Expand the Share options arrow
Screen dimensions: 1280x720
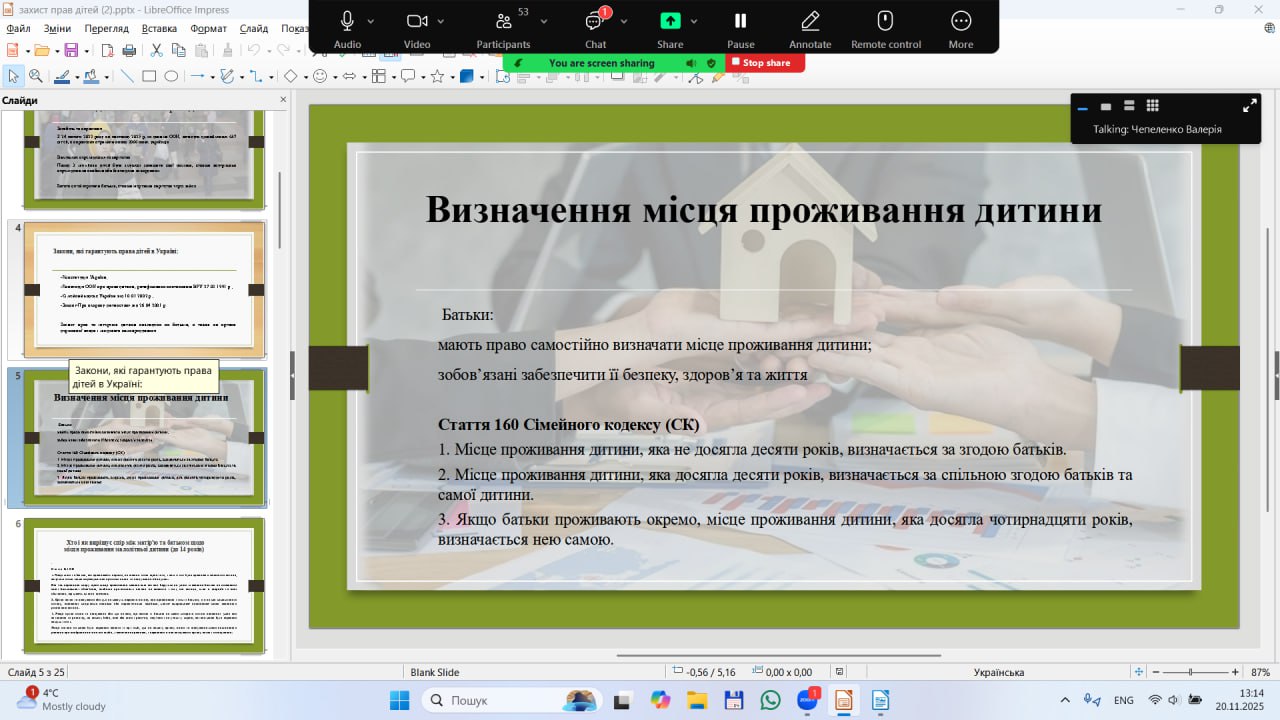pyautogui.click(x=694, y=21)
